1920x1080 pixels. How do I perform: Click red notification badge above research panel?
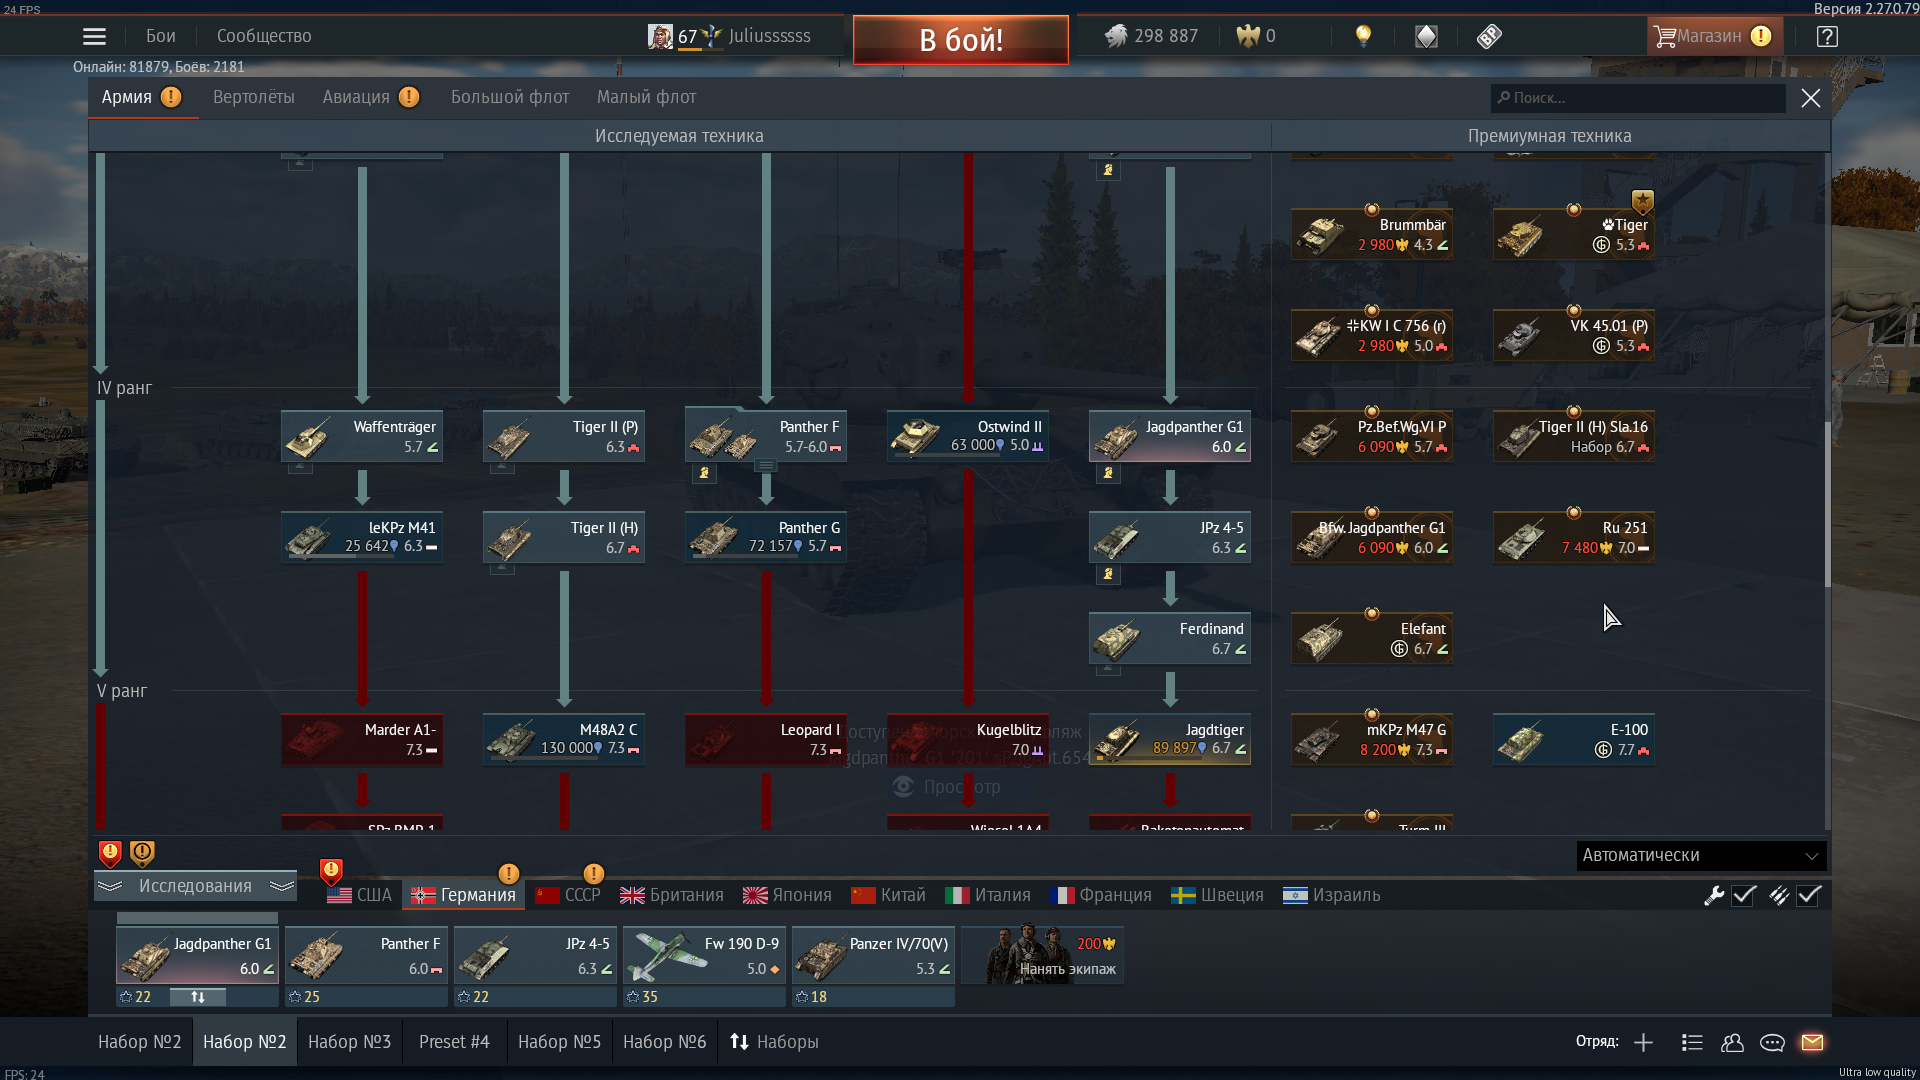(x=110, y=853)
